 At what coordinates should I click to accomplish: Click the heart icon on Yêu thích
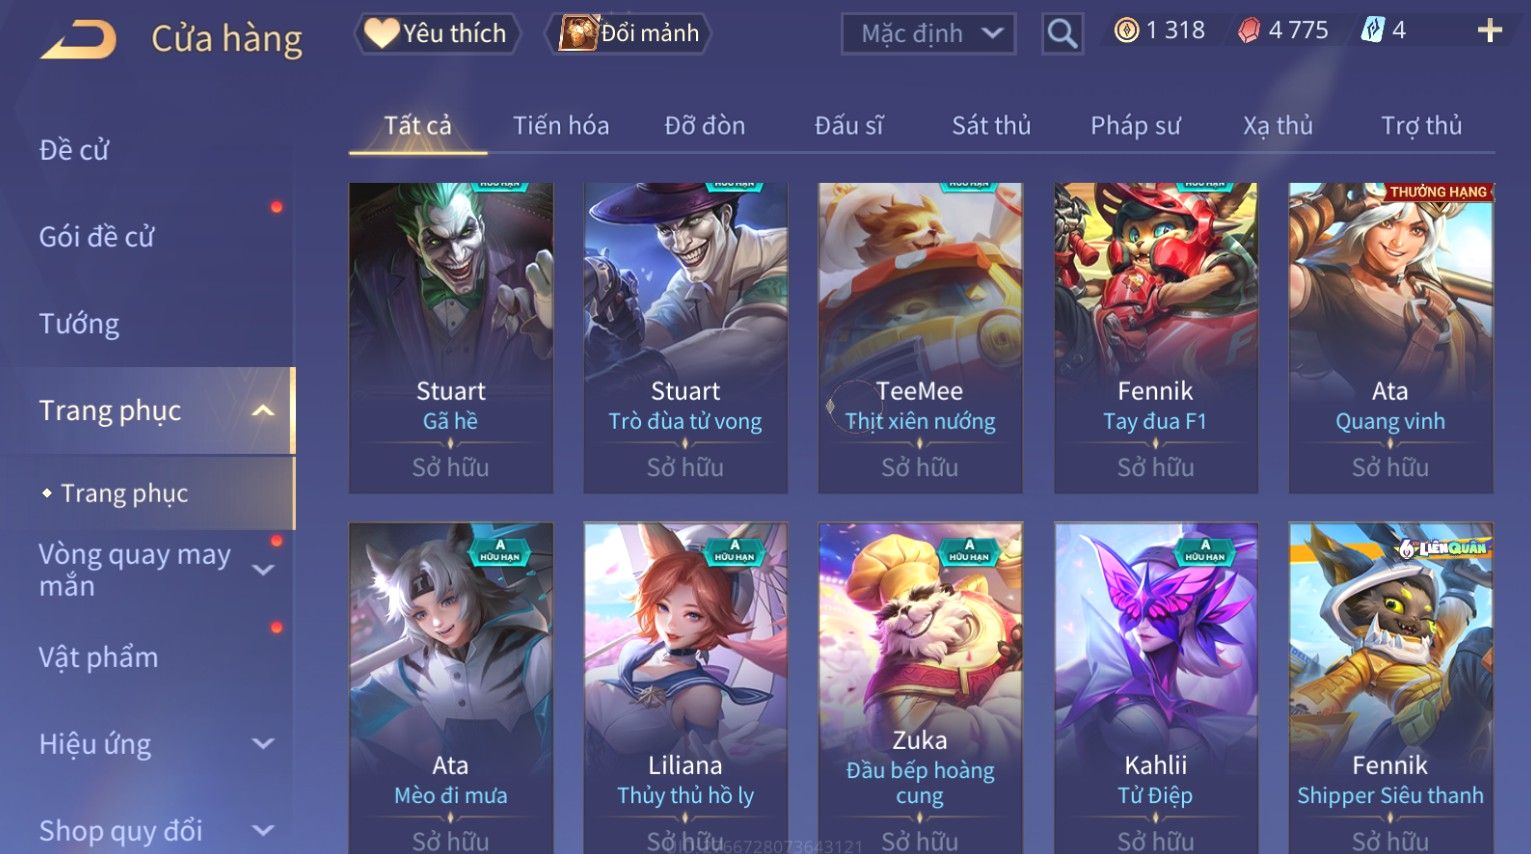[381, 33]
